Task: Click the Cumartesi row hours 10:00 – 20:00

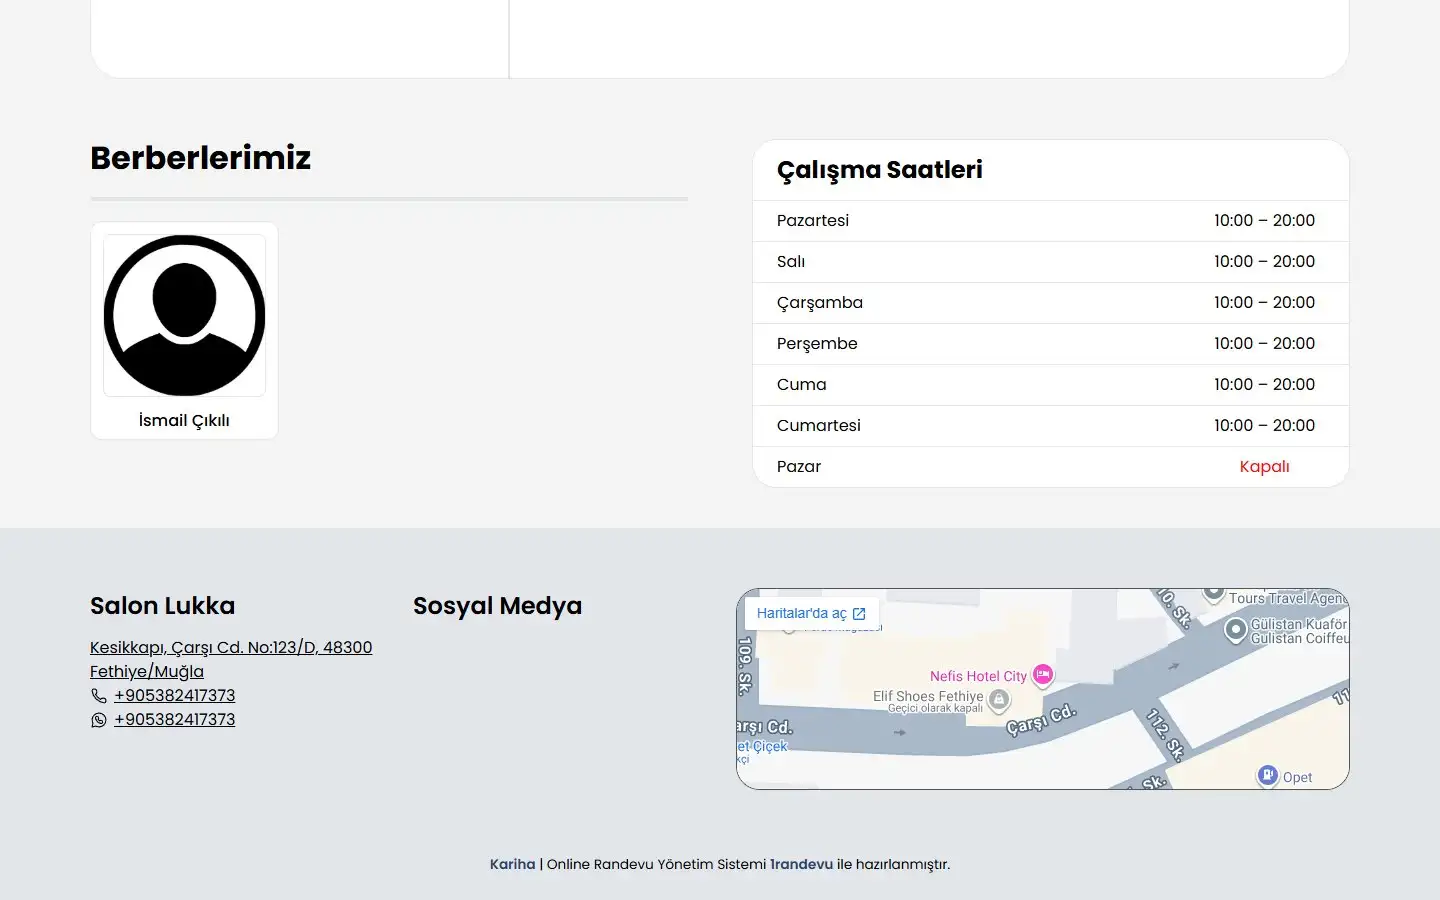Action: pos(1264,425)
